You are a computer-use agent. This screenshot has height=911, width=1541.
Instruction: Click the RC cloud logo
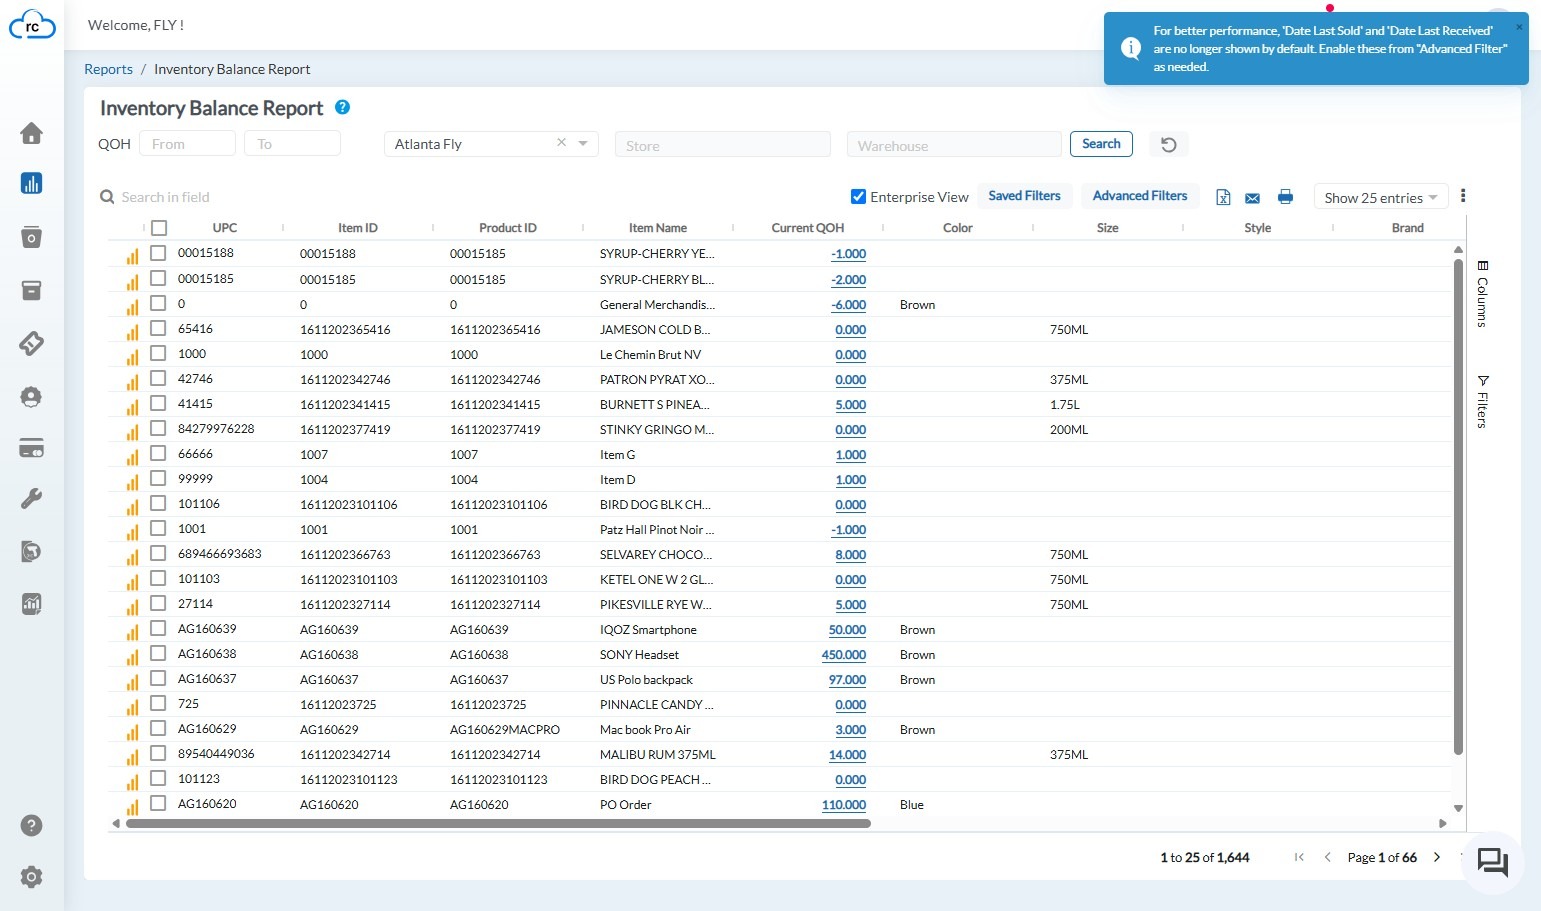click(32, 25)
